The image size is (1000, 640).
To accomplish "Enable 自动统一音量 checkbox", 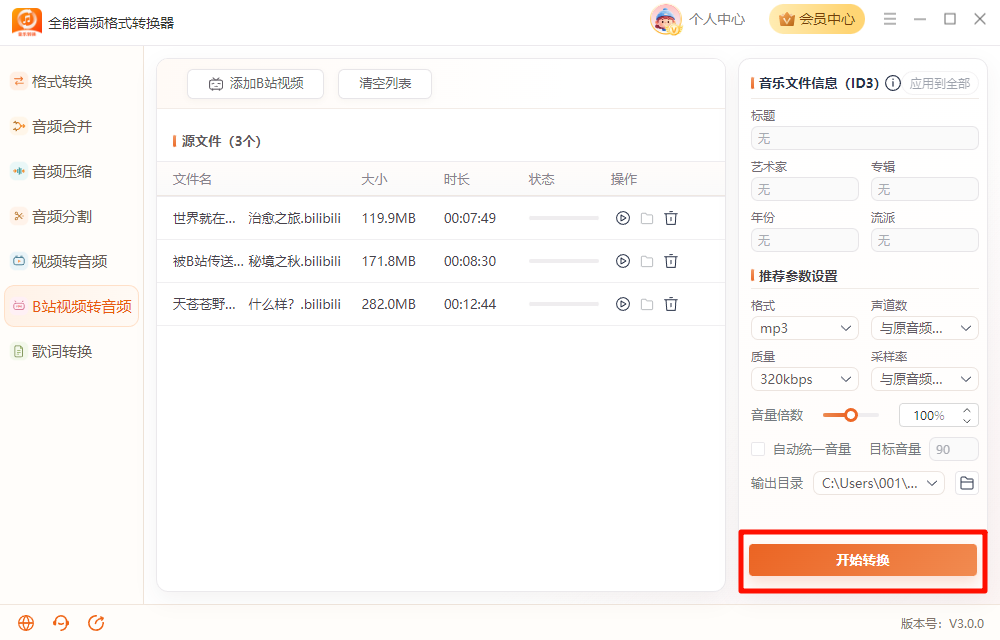I will click(x=758, y=449).
